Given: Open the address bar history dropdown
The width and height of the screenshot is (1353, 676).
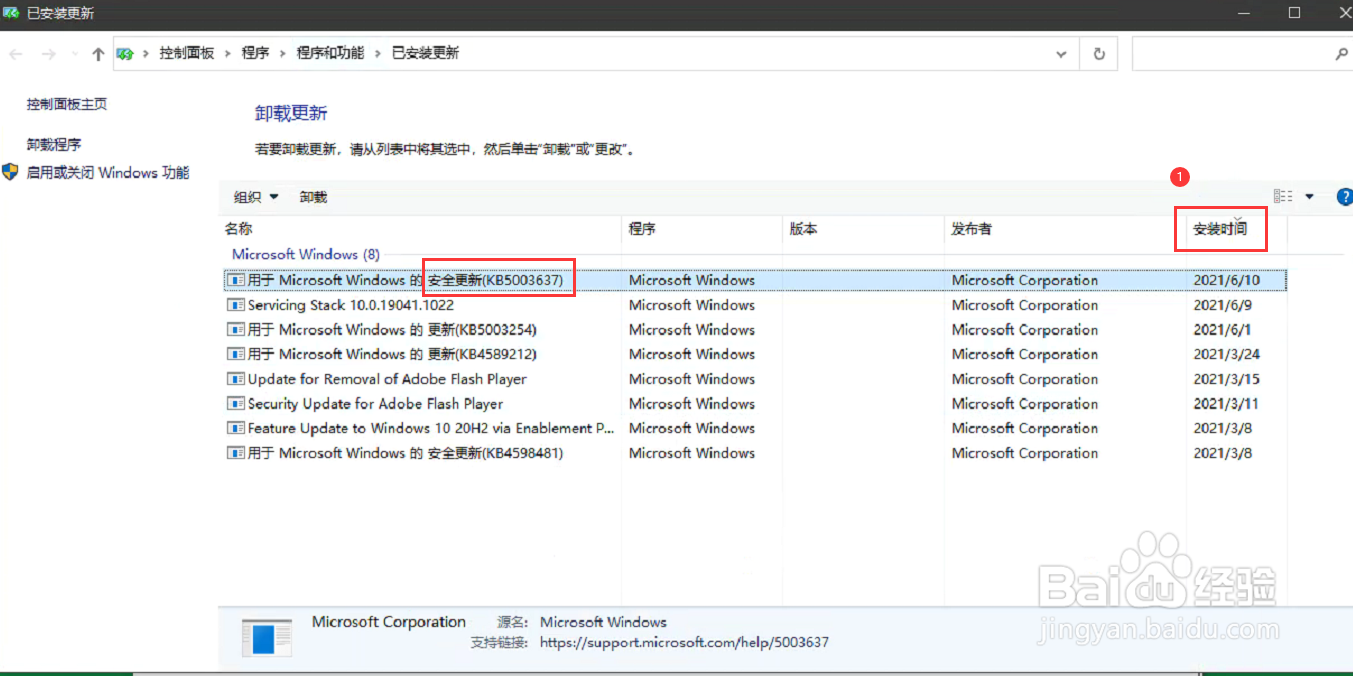Looking at the screenshot, I should [x=1061, y=53].
